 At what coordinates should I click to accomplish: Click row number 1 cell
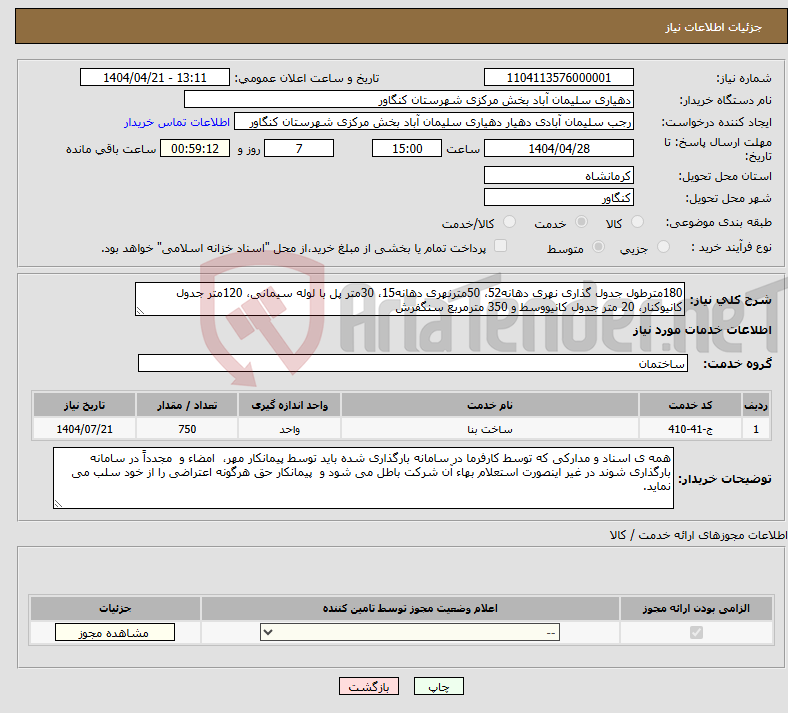pyautogui.click(x=756, y=429)
